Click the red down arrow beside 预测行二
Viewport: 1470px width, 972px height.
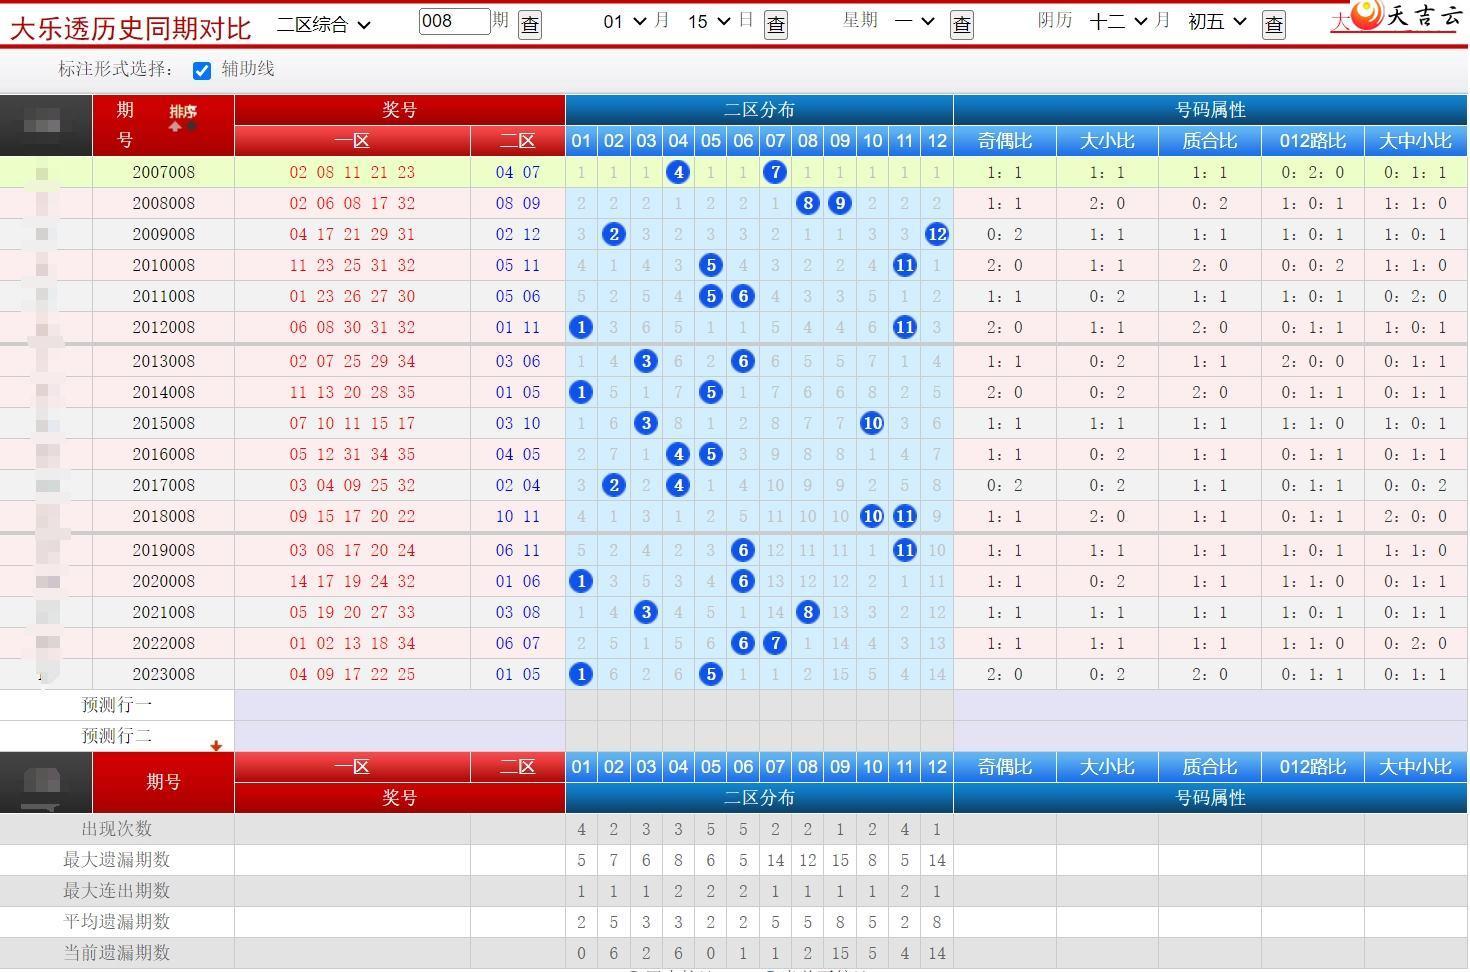[x=216, y=746]
